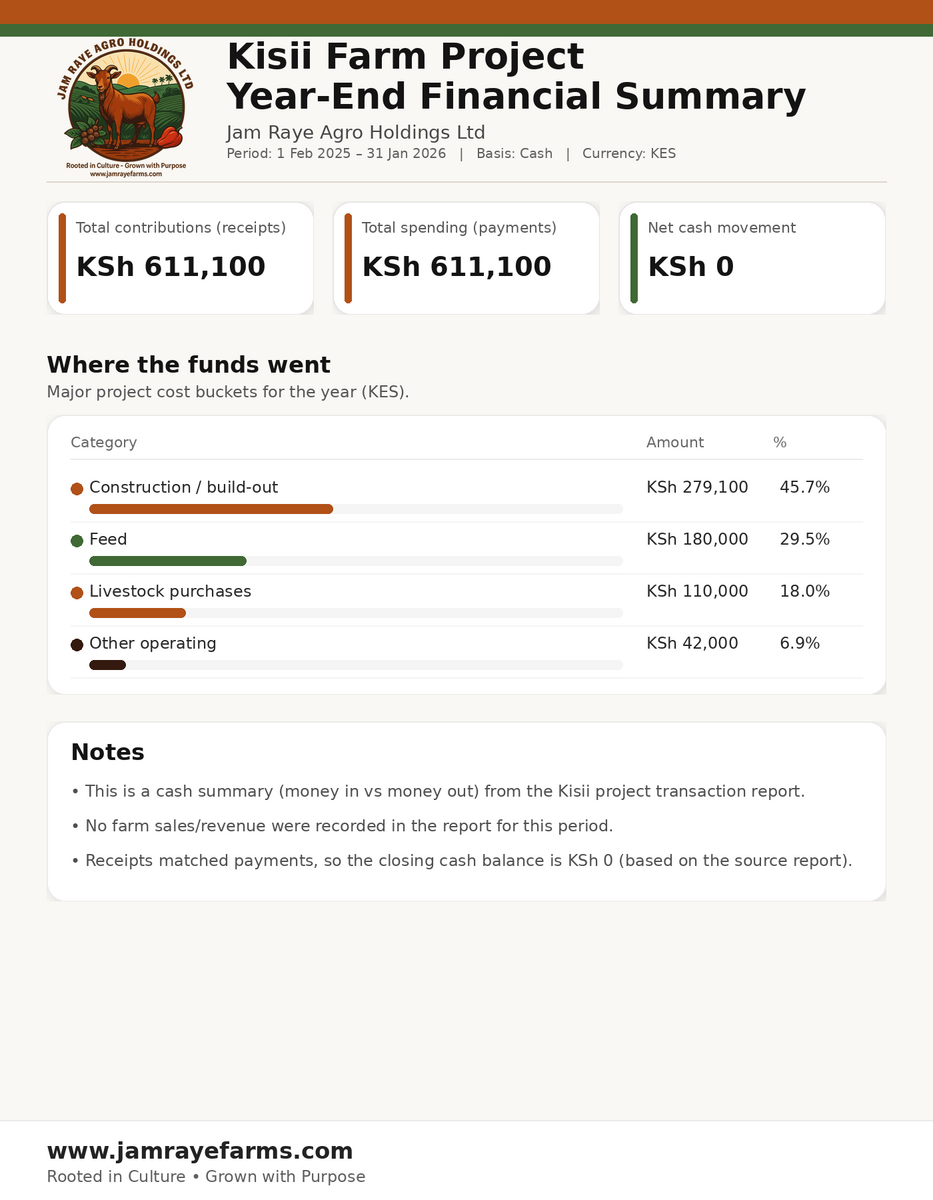Click the Notes heading
This screenshot has height=1200, width=933.
point(108,752)
